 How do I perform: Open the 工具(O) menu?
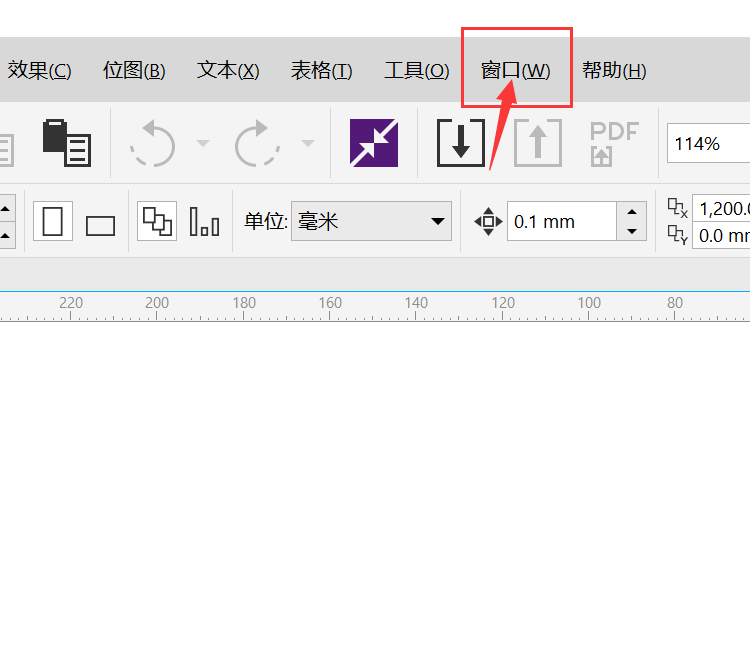point(417,71)
